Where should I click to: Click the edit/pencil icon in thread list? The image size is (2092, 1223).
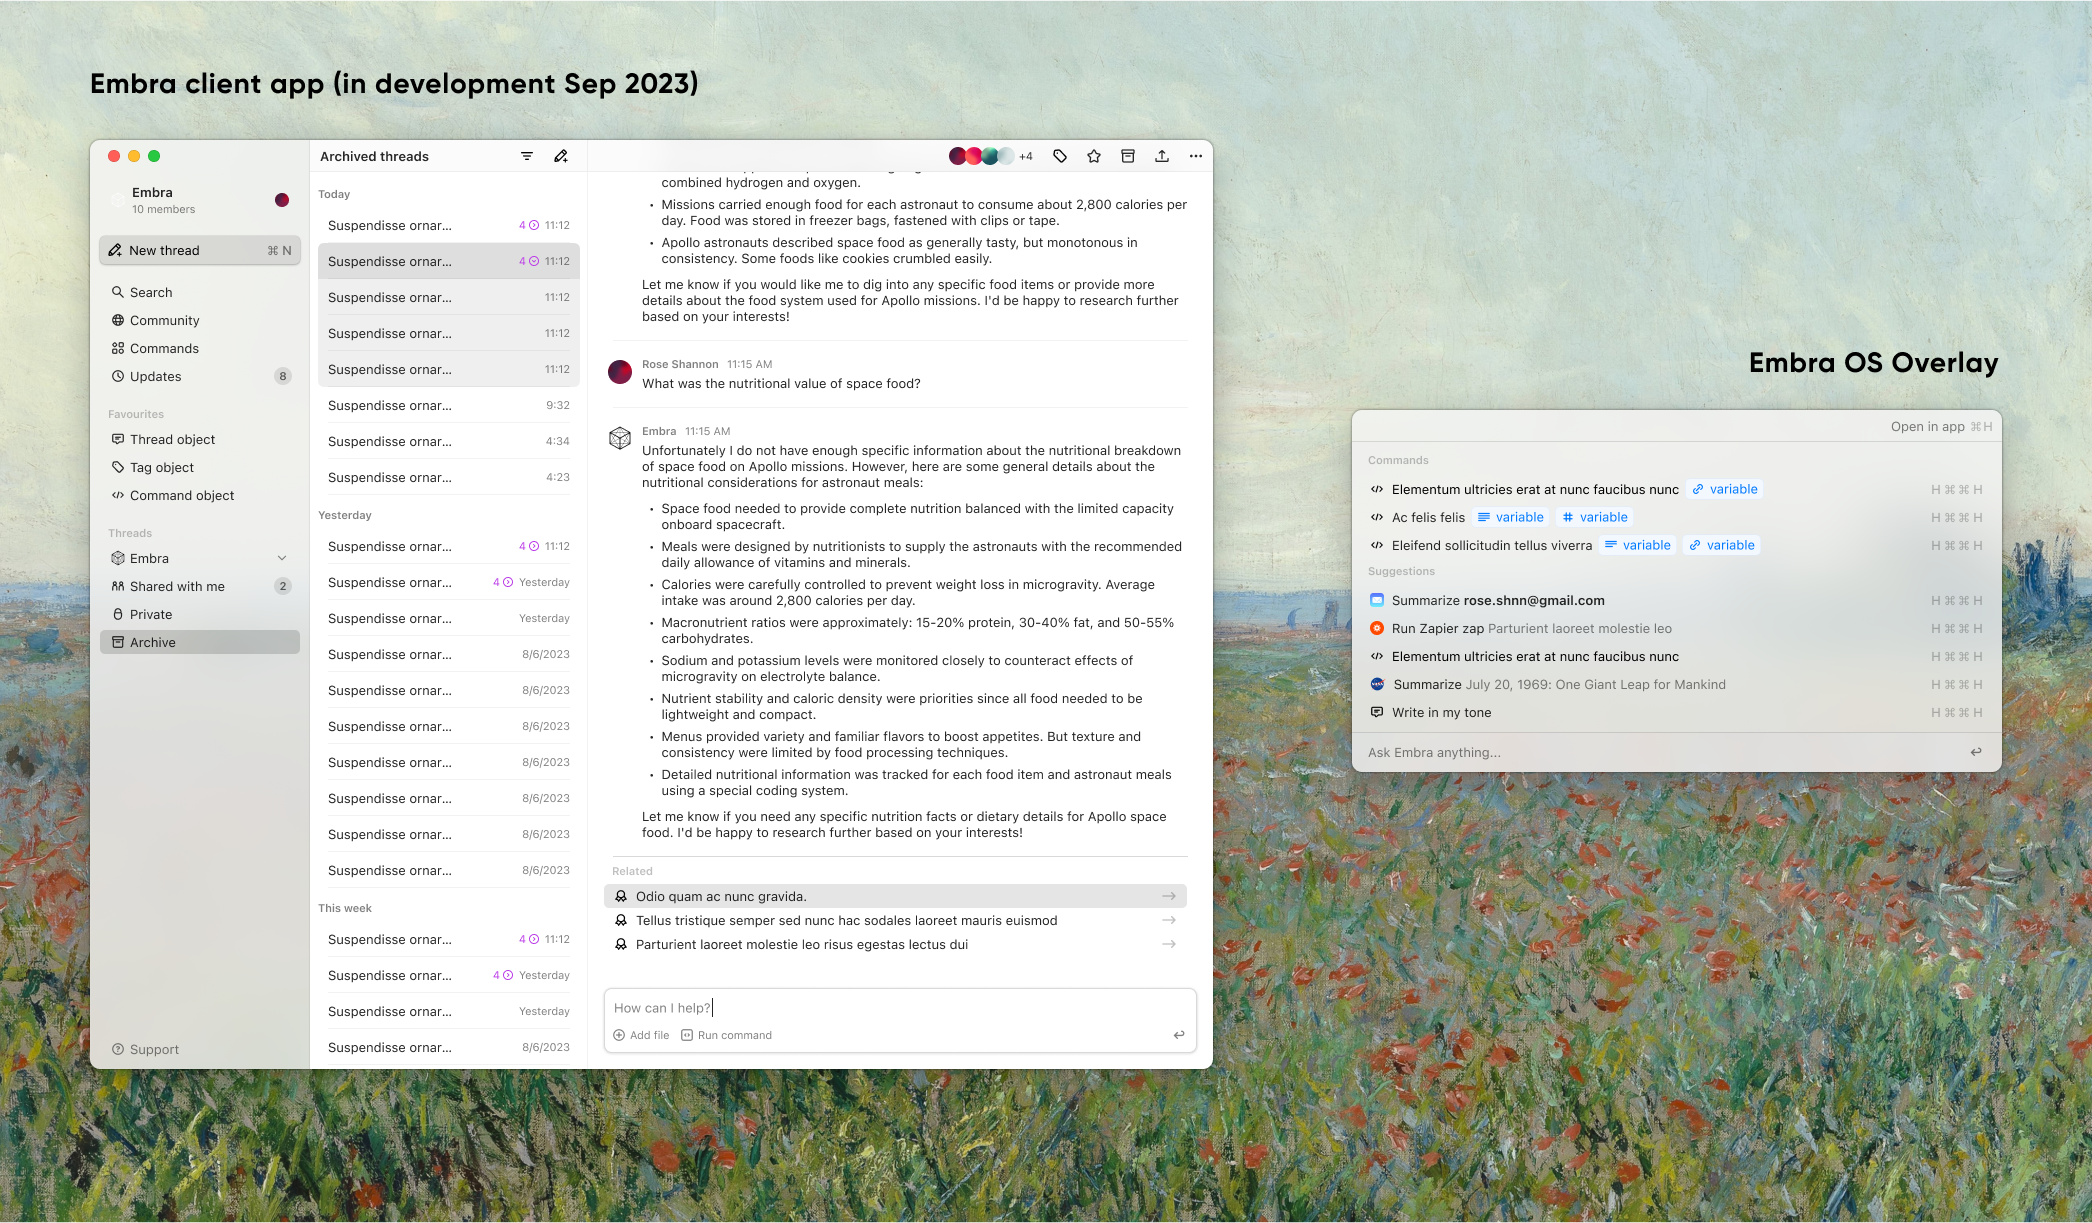(x=562, y=156)
